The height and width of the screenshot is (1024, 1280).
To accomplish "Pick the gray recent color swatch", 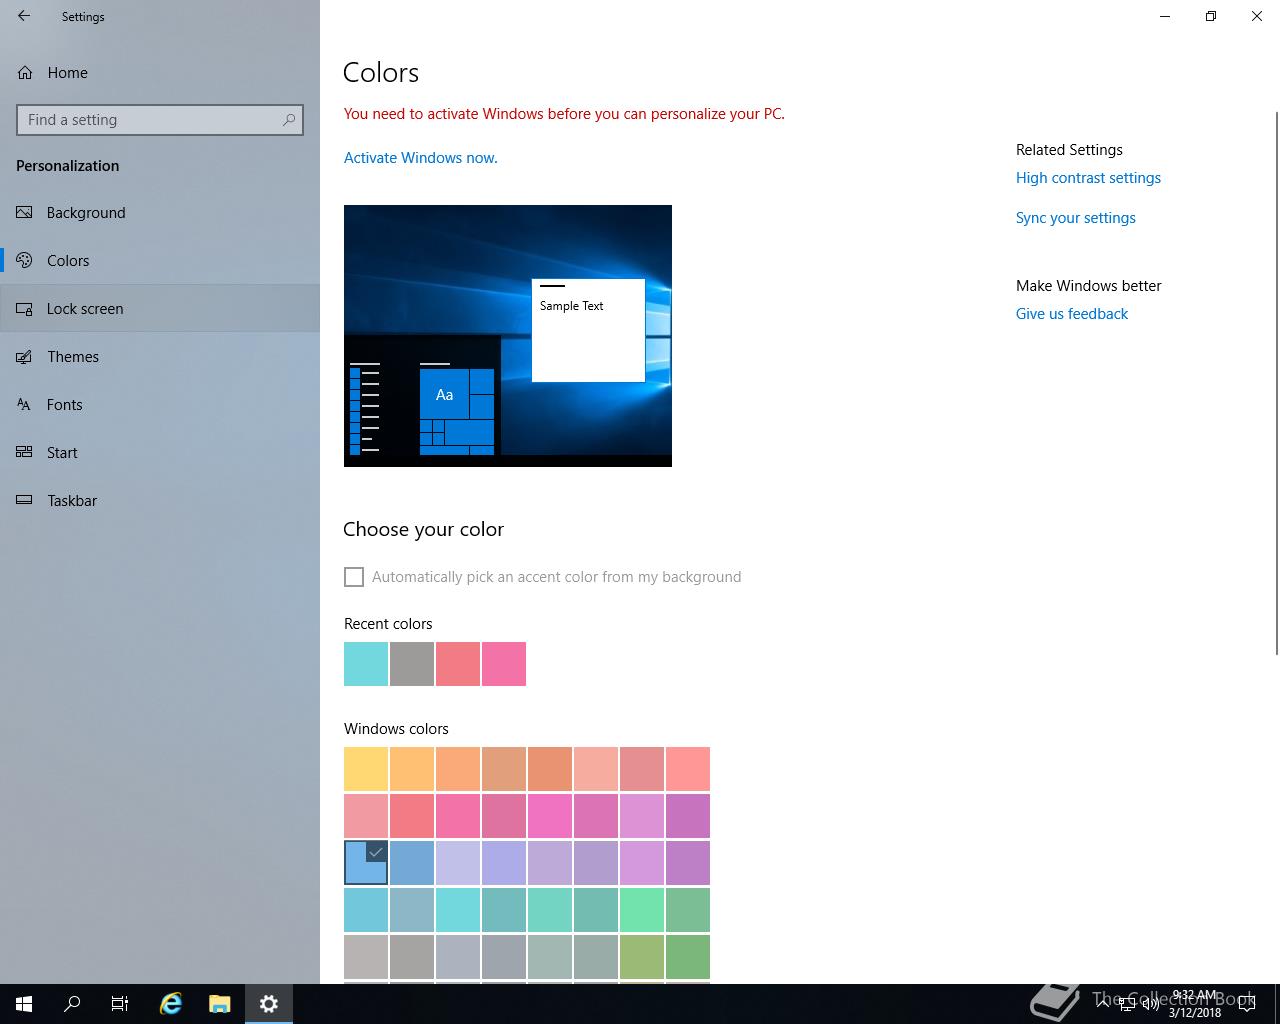I will (412, 664).
